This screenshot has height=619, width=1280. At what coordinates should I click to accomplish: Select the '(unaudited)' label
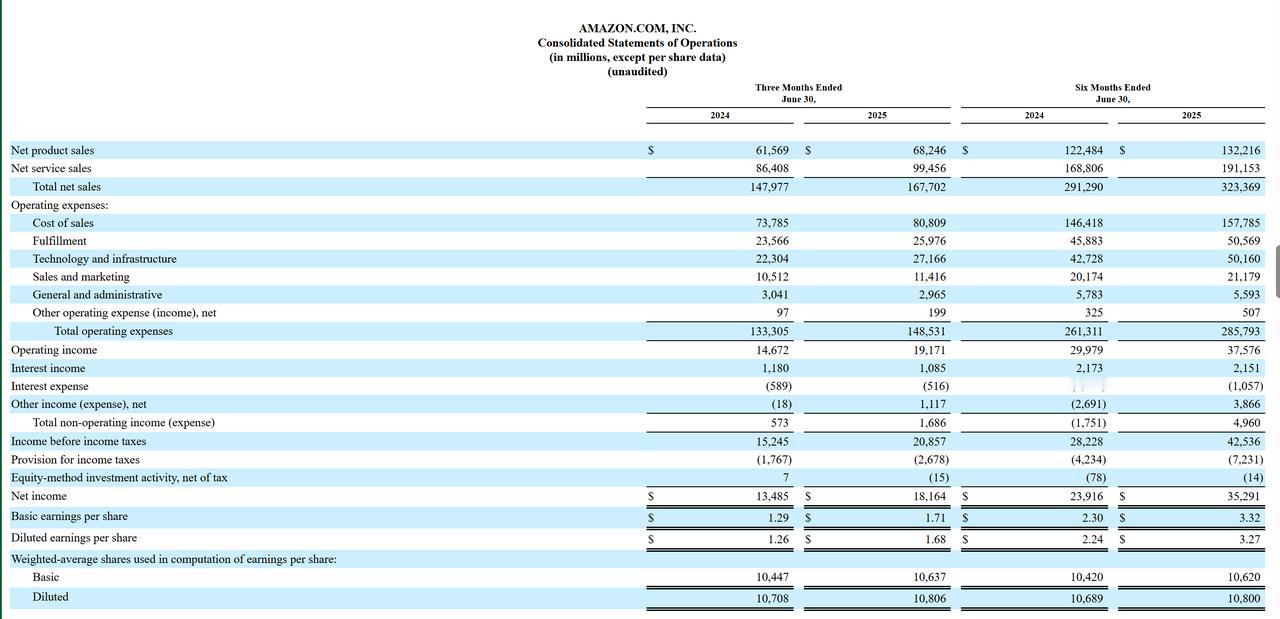tap(637, 71)
